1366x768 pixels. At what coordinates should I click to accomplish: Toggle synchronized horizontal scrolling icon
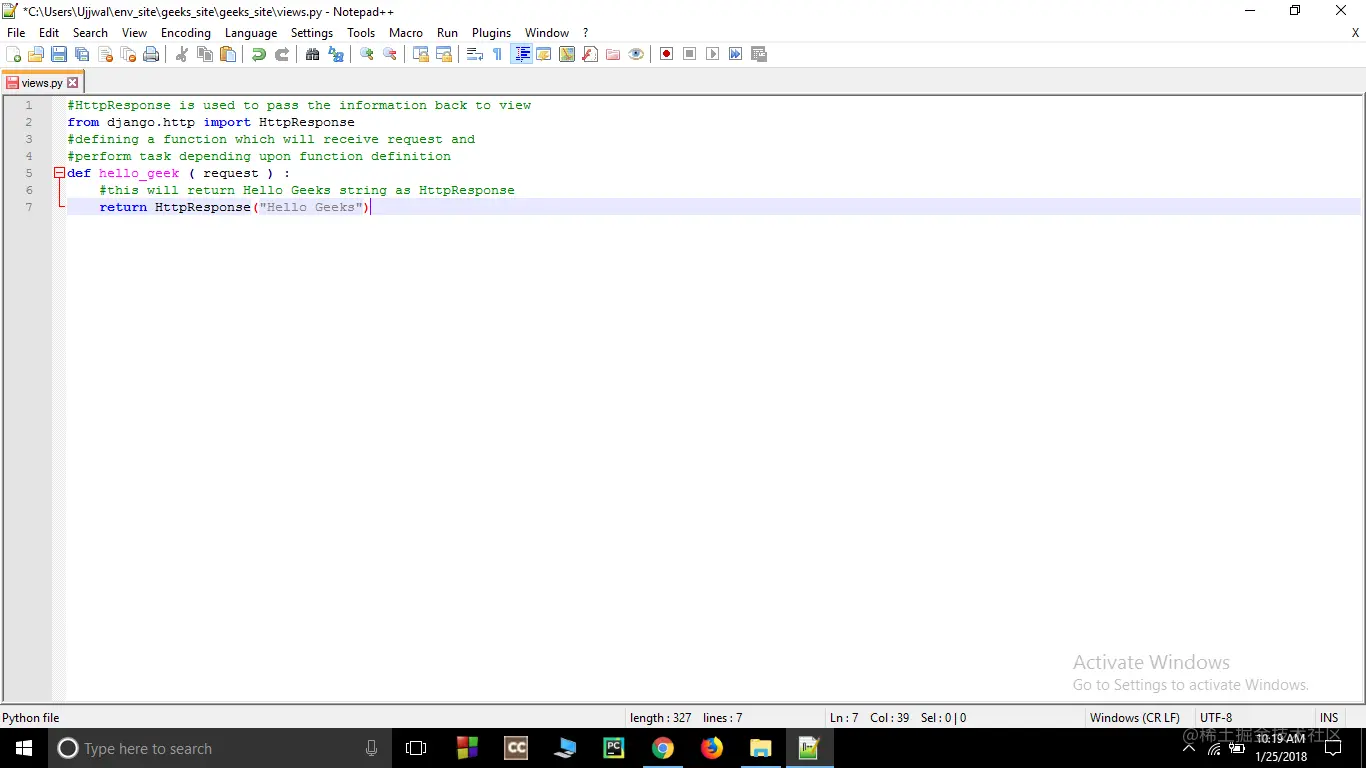[444, 54]
